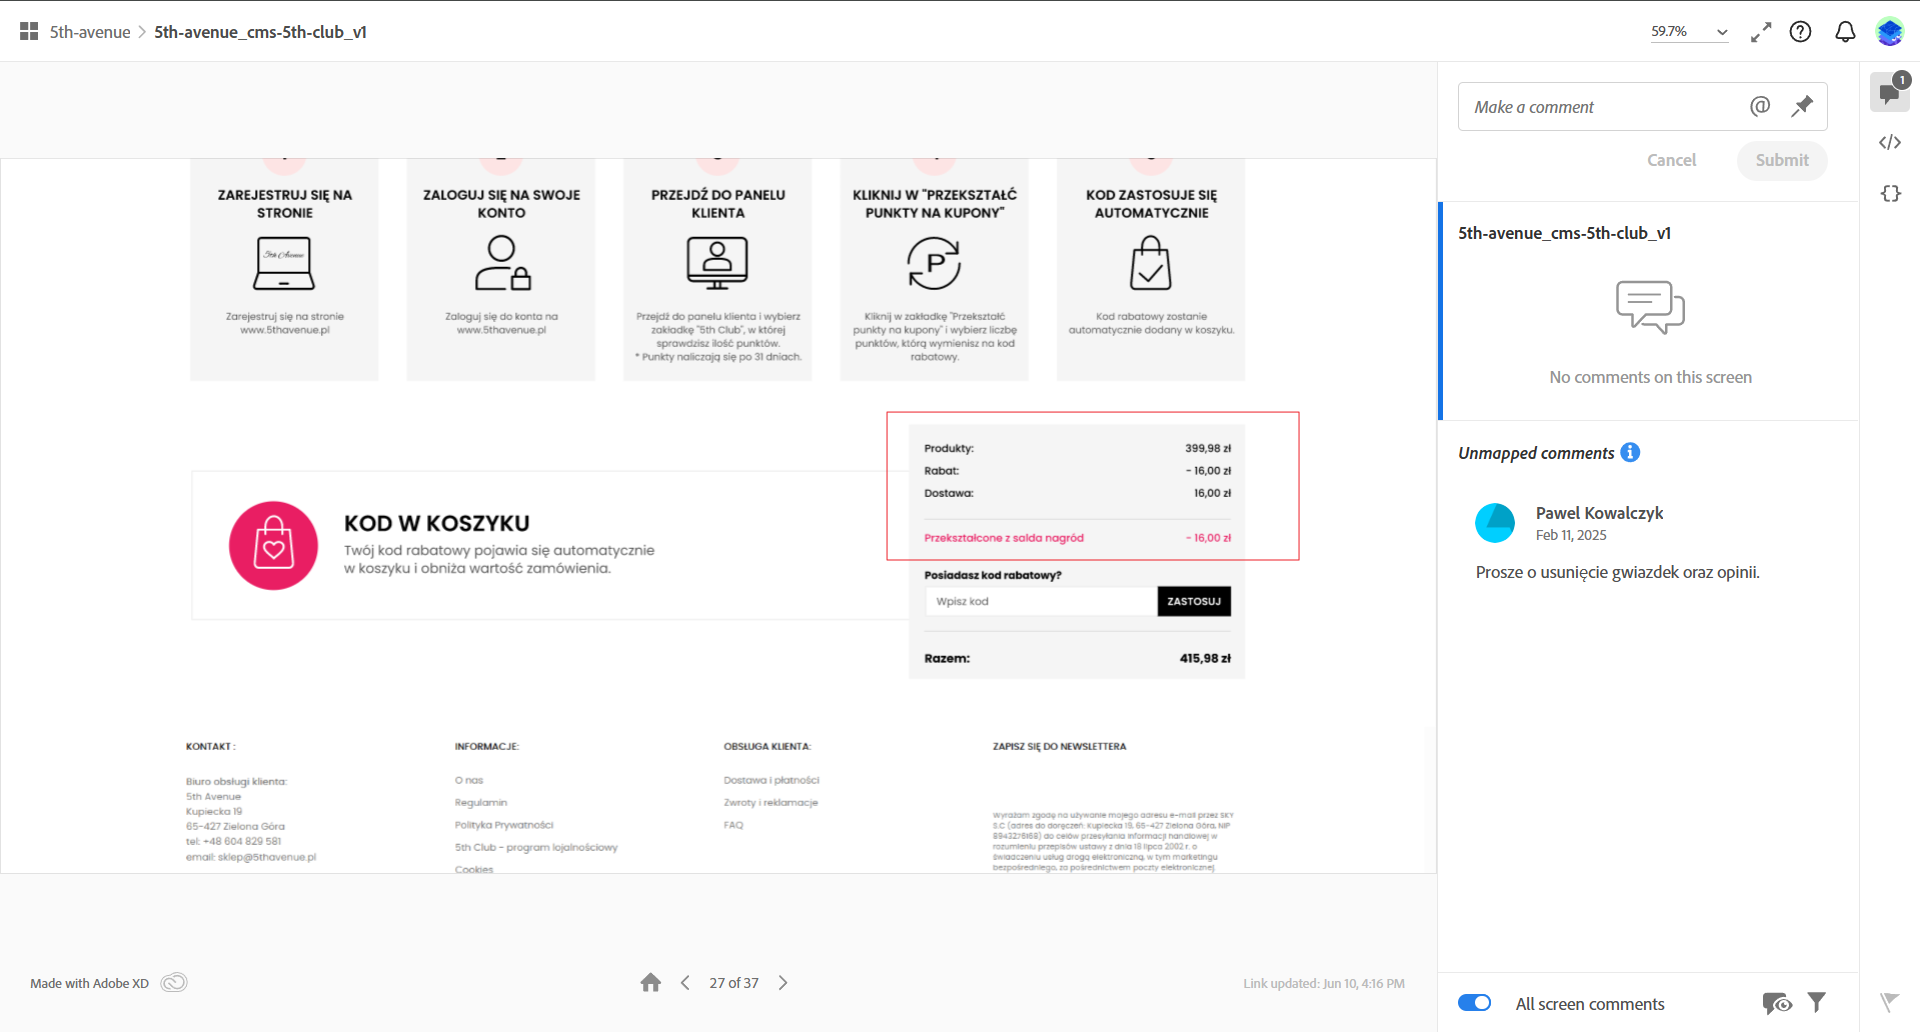Open the help question mark icon
This screenshot has height=1032, width=1920.
coord(1800,32)
